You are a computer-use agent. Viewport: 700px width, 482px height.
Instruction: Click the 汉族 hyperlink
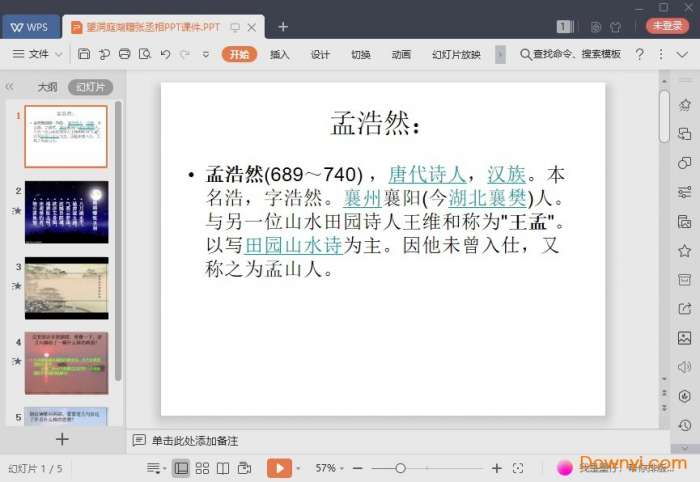point(506,174)
